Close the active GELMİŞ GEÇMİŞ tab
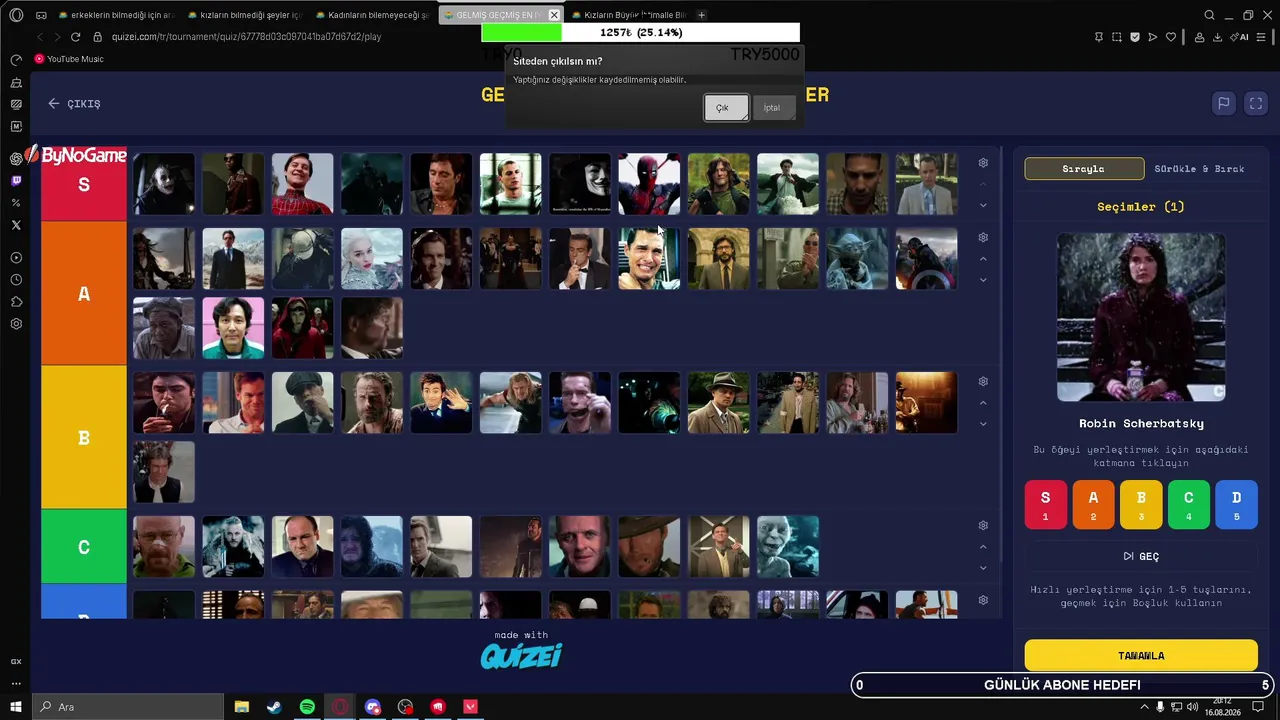This screenshot has width=1280, height=720. 554,15
